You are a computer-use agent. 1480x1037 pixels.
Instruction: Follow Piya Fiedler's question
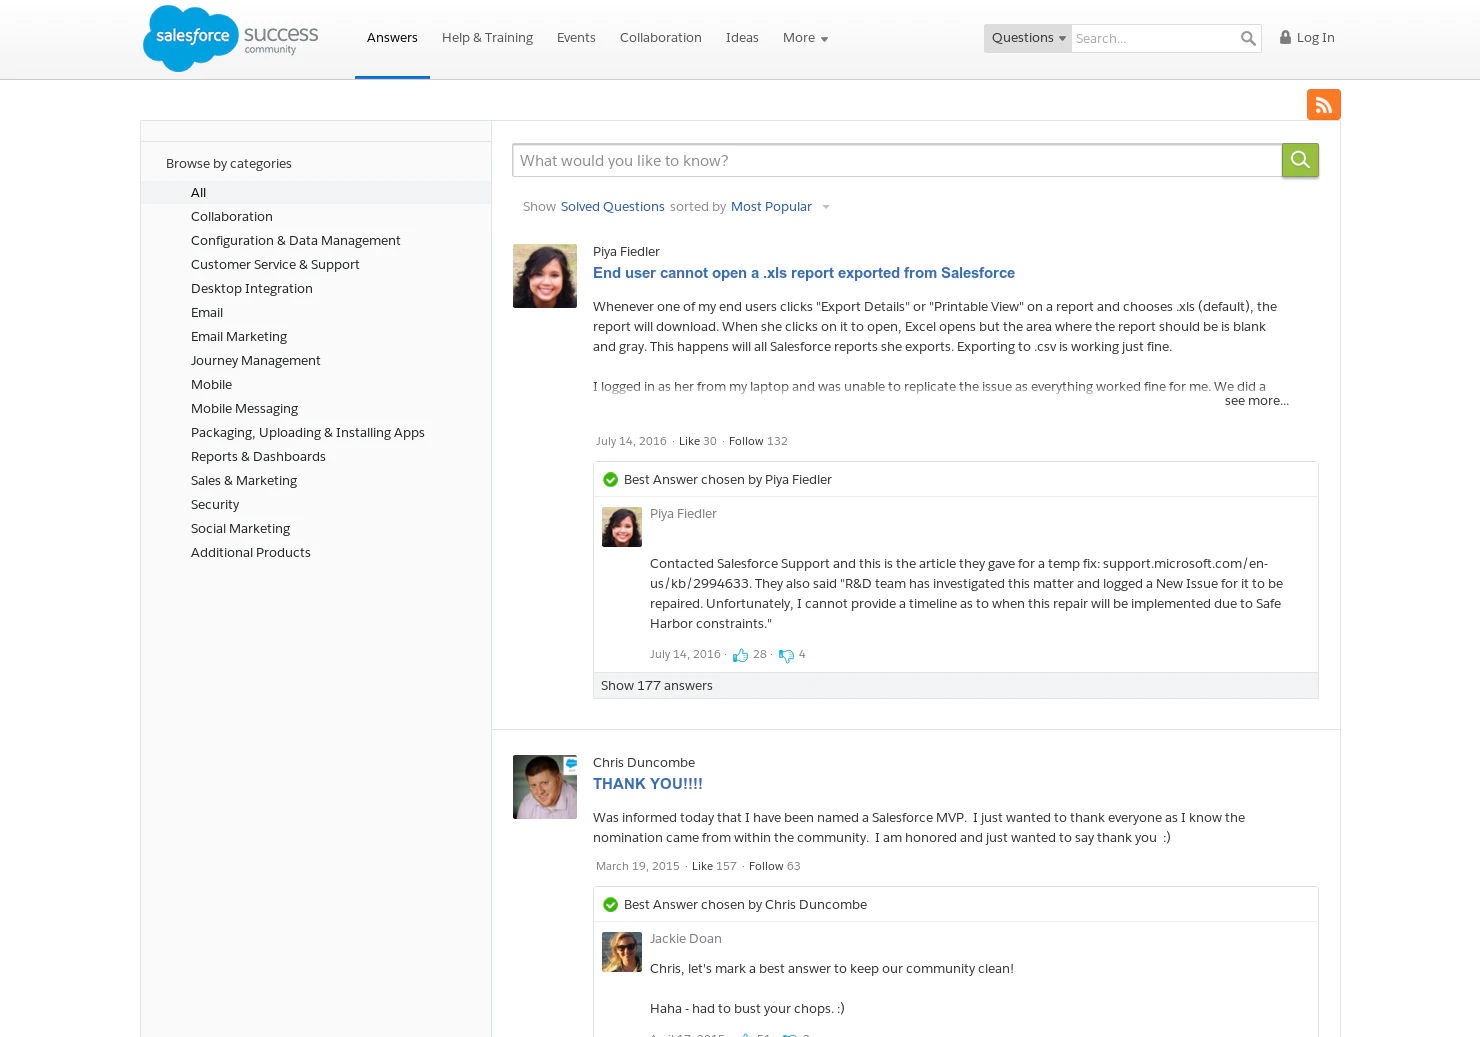pos(746,441)
